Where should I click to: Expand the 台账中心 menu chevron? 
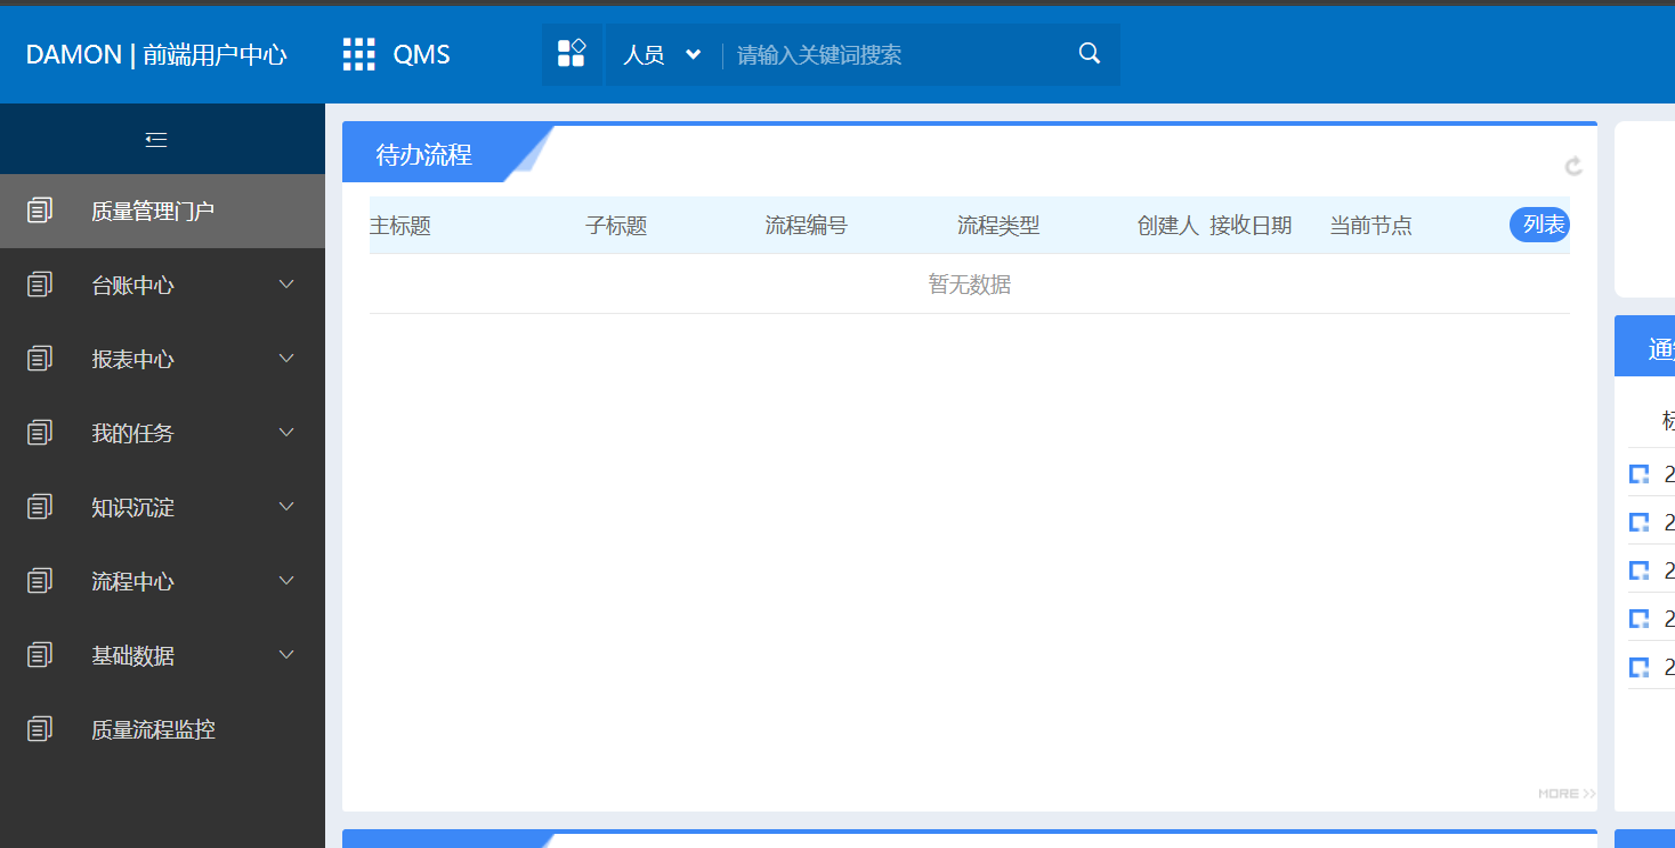[x=286, y=285]
